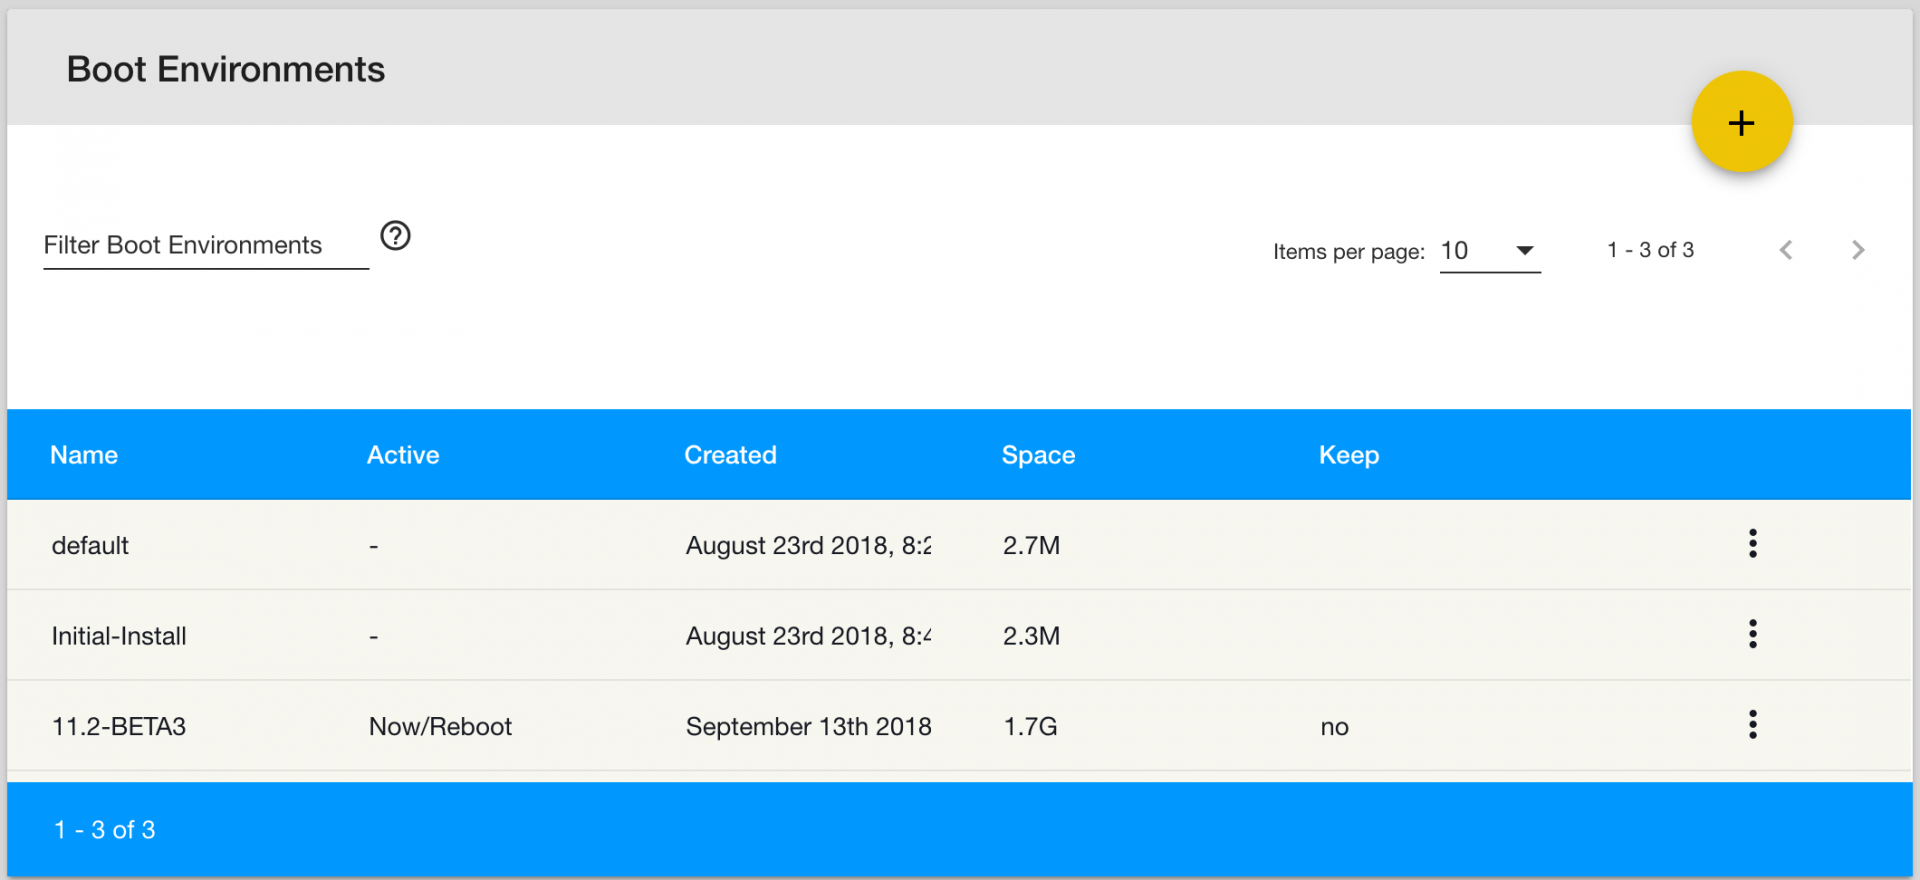Open the options menu for the 11.2-BETA3 row
The height and width of the screenshot is (880, 1920).
coord(1752,725)
